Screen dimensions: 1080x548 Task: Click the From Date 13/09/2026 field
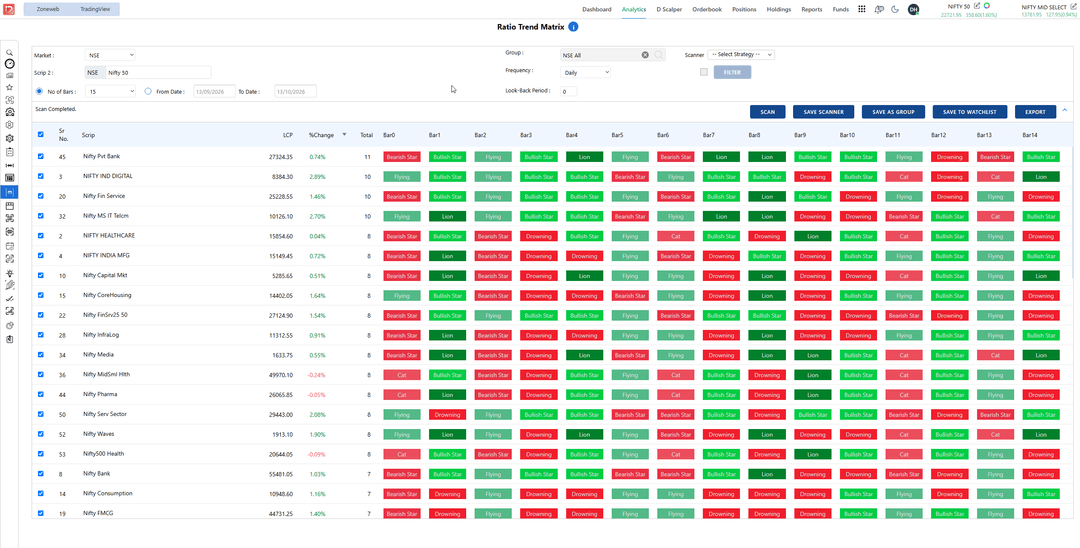point(214,91)
